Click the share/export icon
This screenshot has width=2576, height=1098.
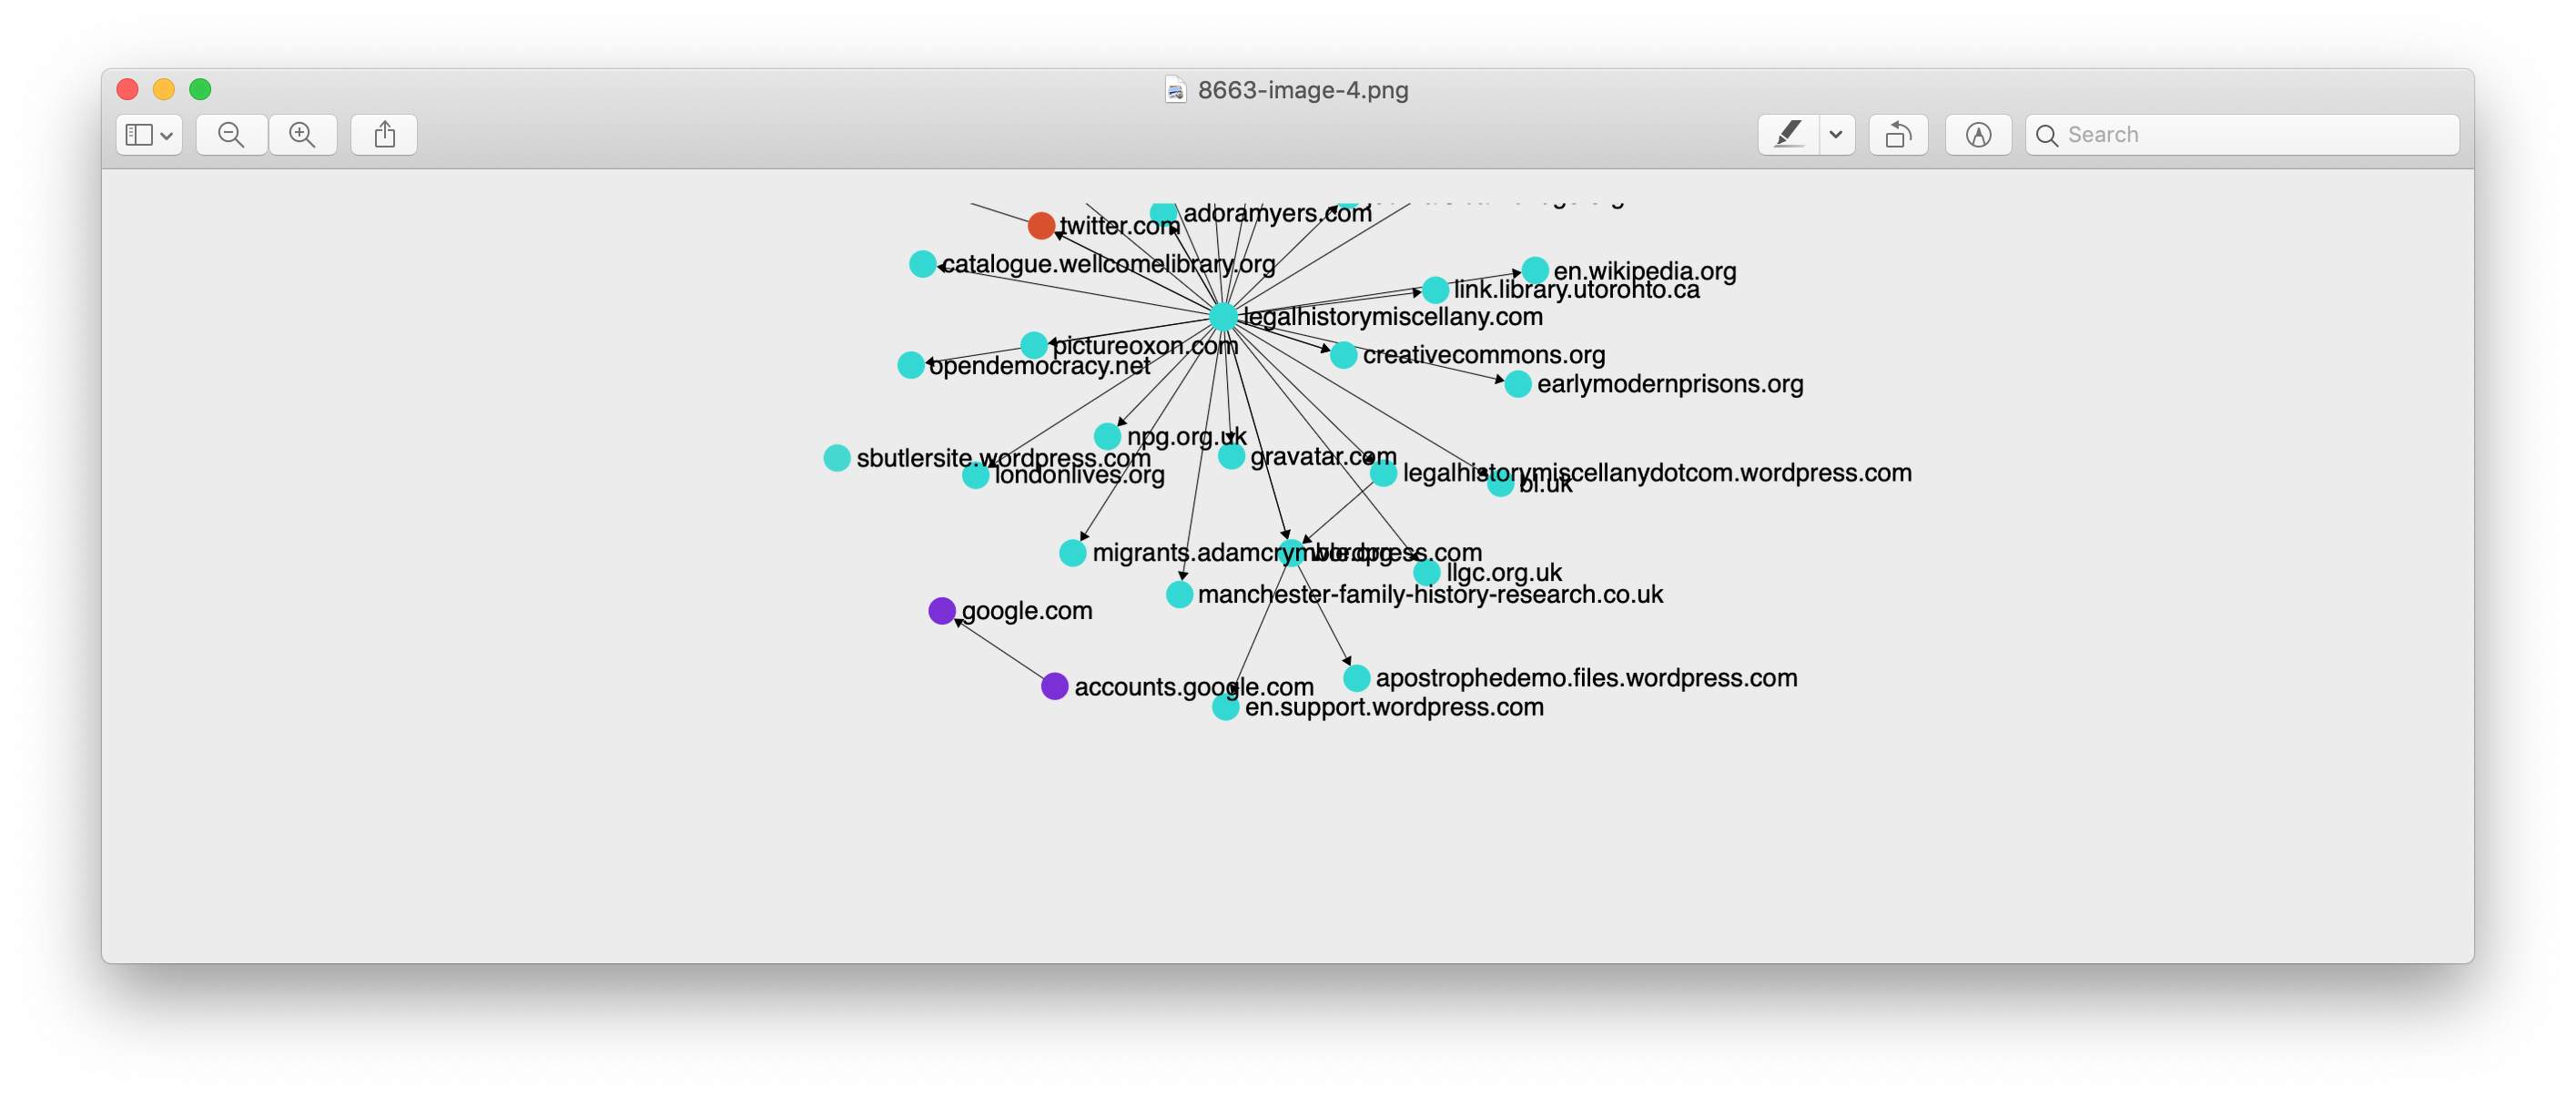[x=384, y=133]
